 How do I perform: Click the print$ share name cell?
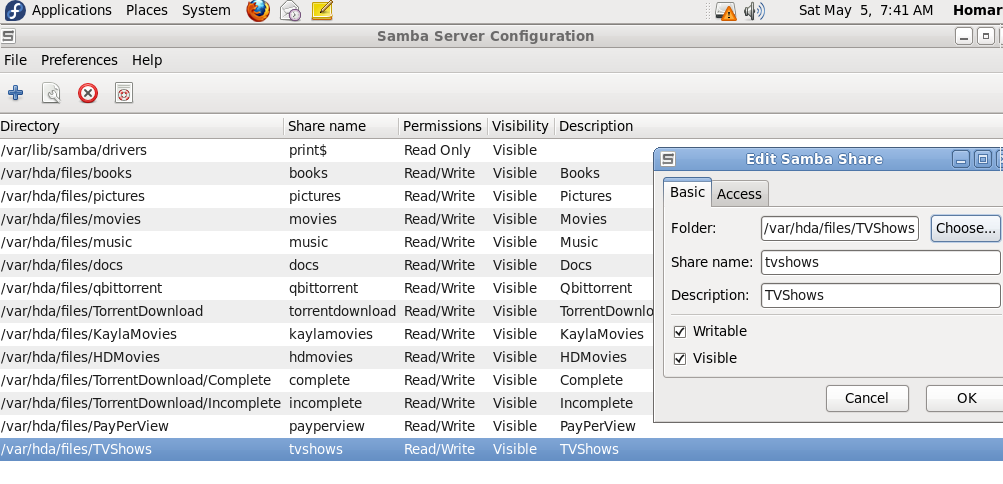308,151
